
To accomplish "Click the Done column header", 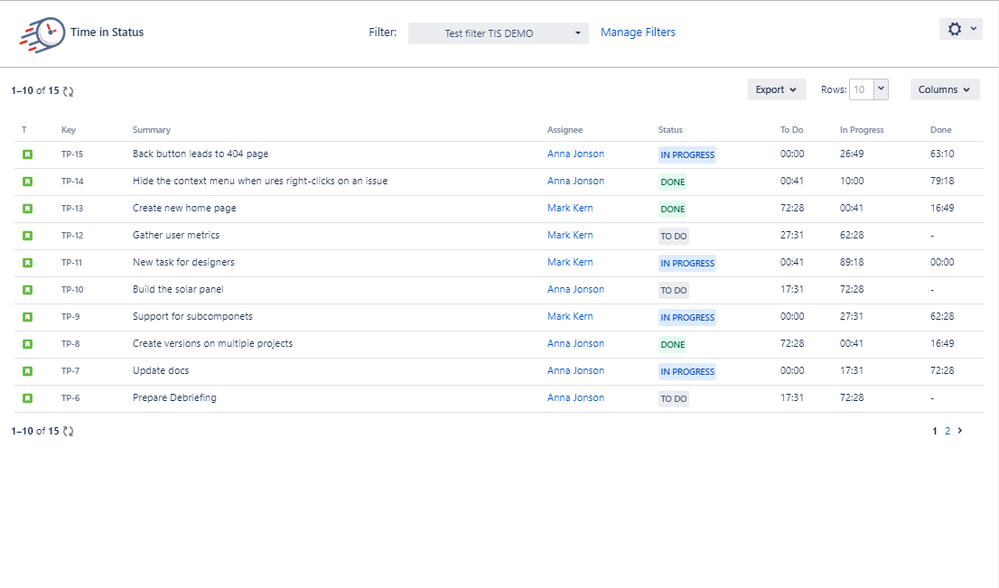I will (x=940, y=130).
